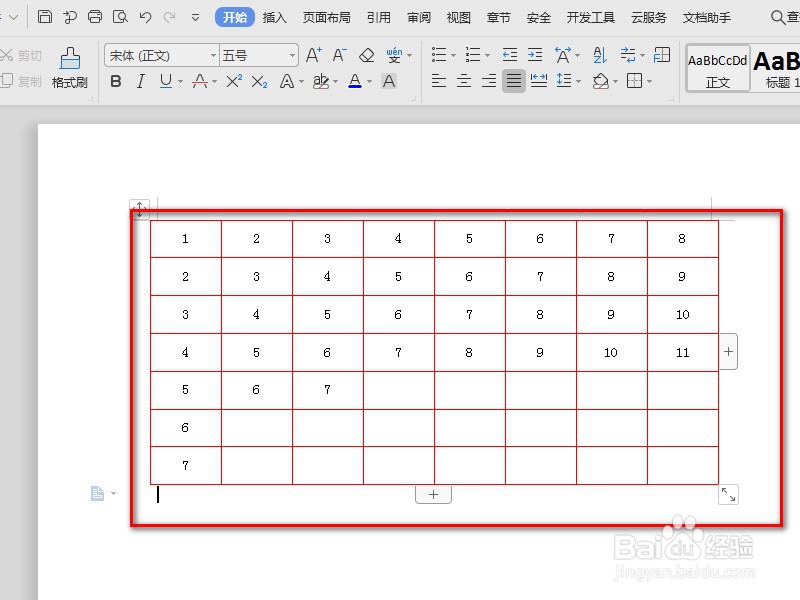Click the increase indent icon
Image resolution: width=800 pixels, height=600 pixels.
[x=535, y=55]
